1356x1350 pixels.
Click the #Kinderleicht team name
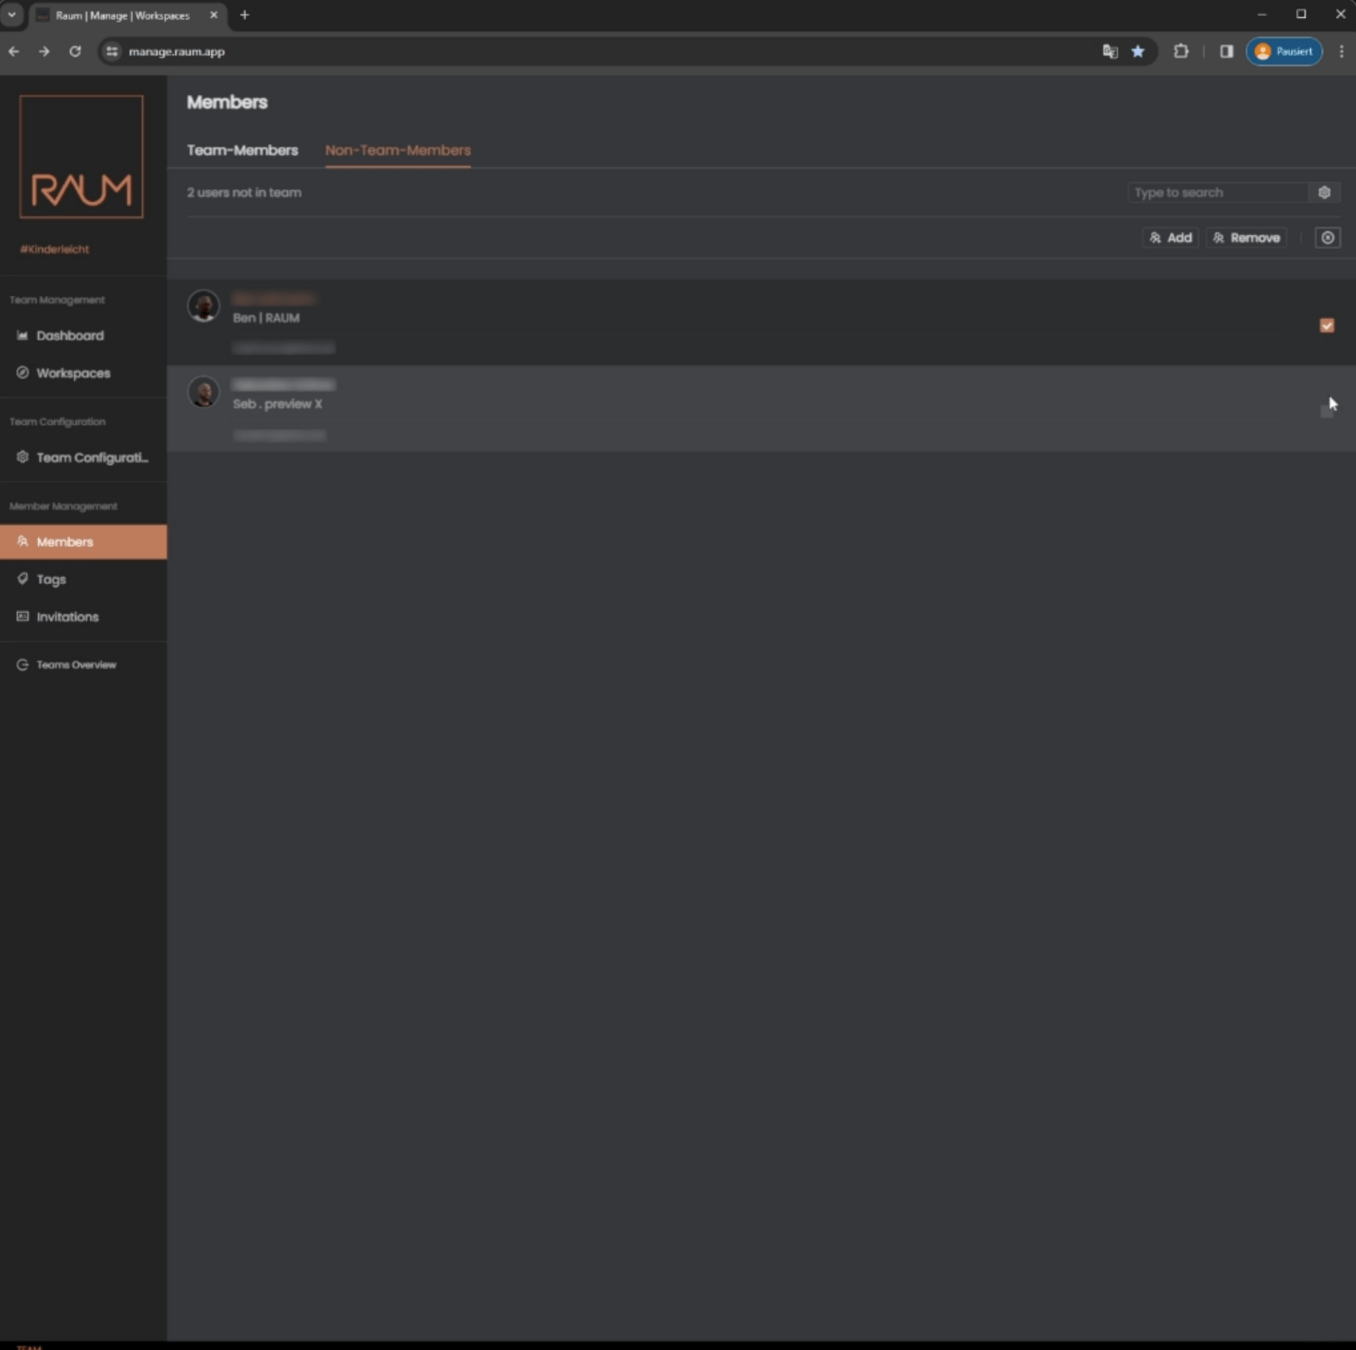(x=55, y=249)
